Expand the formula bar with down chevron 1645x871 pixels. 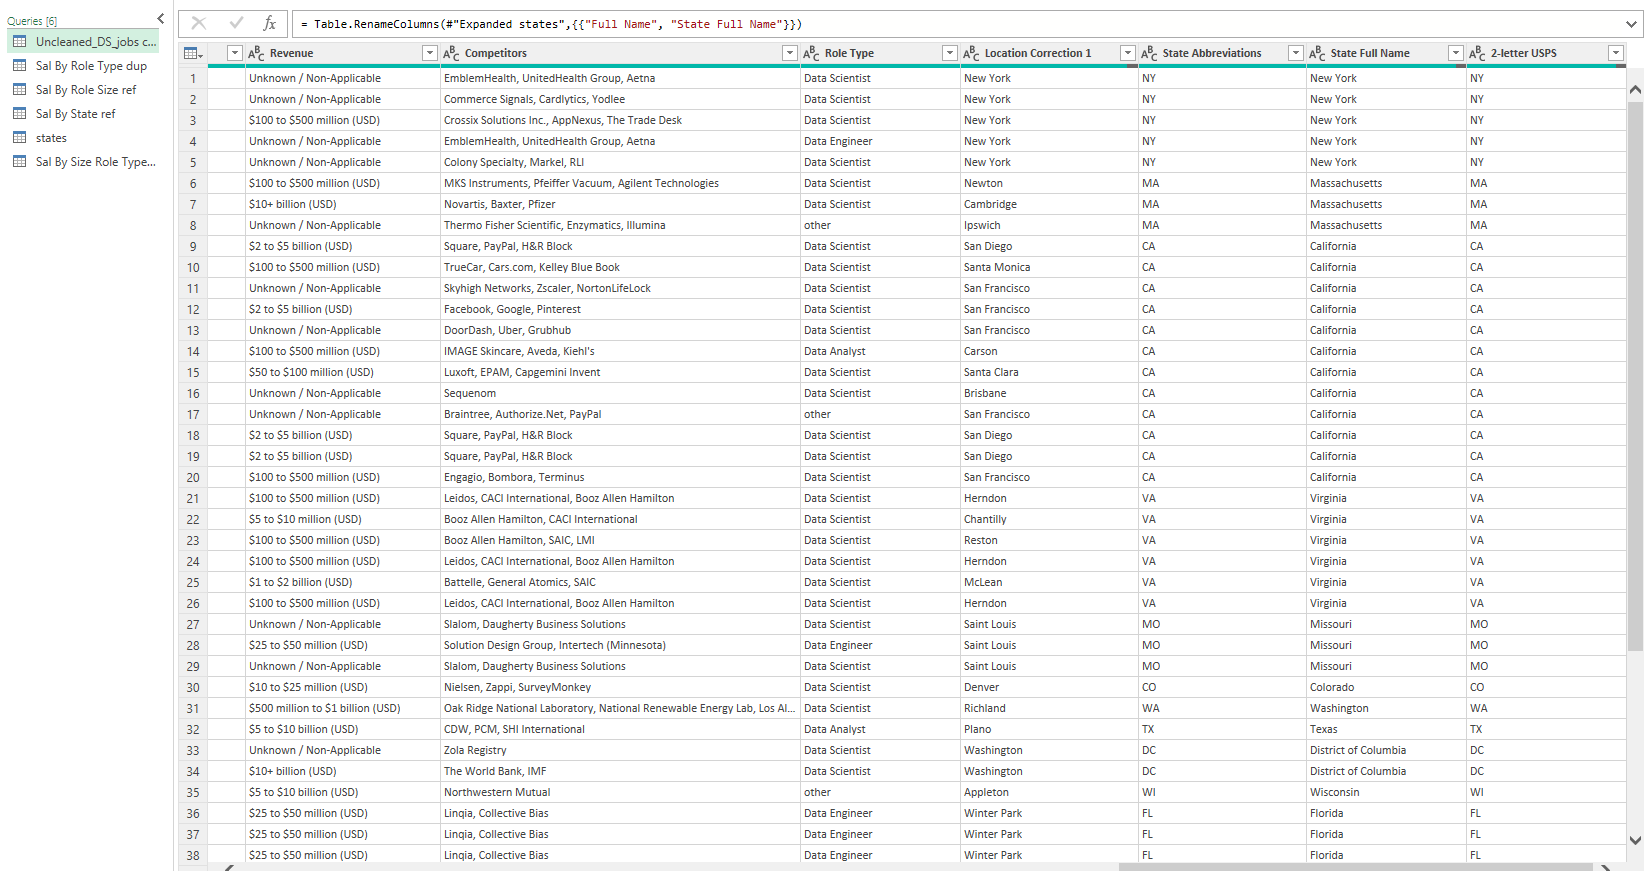1632,24
